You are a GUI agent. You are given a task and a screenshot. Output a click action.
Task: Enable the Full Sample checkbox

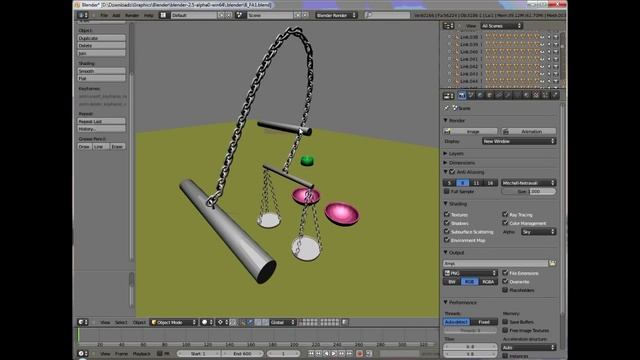[x=447, y=191]
